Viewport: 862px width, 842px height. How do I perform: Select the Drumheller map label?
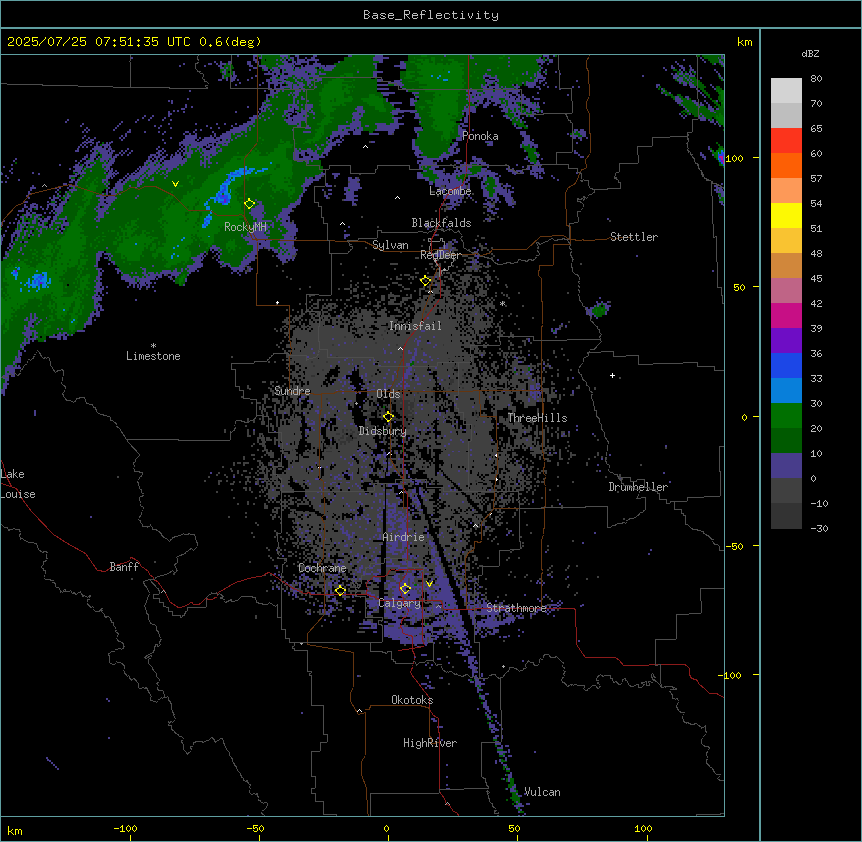(x=638, y=487)
